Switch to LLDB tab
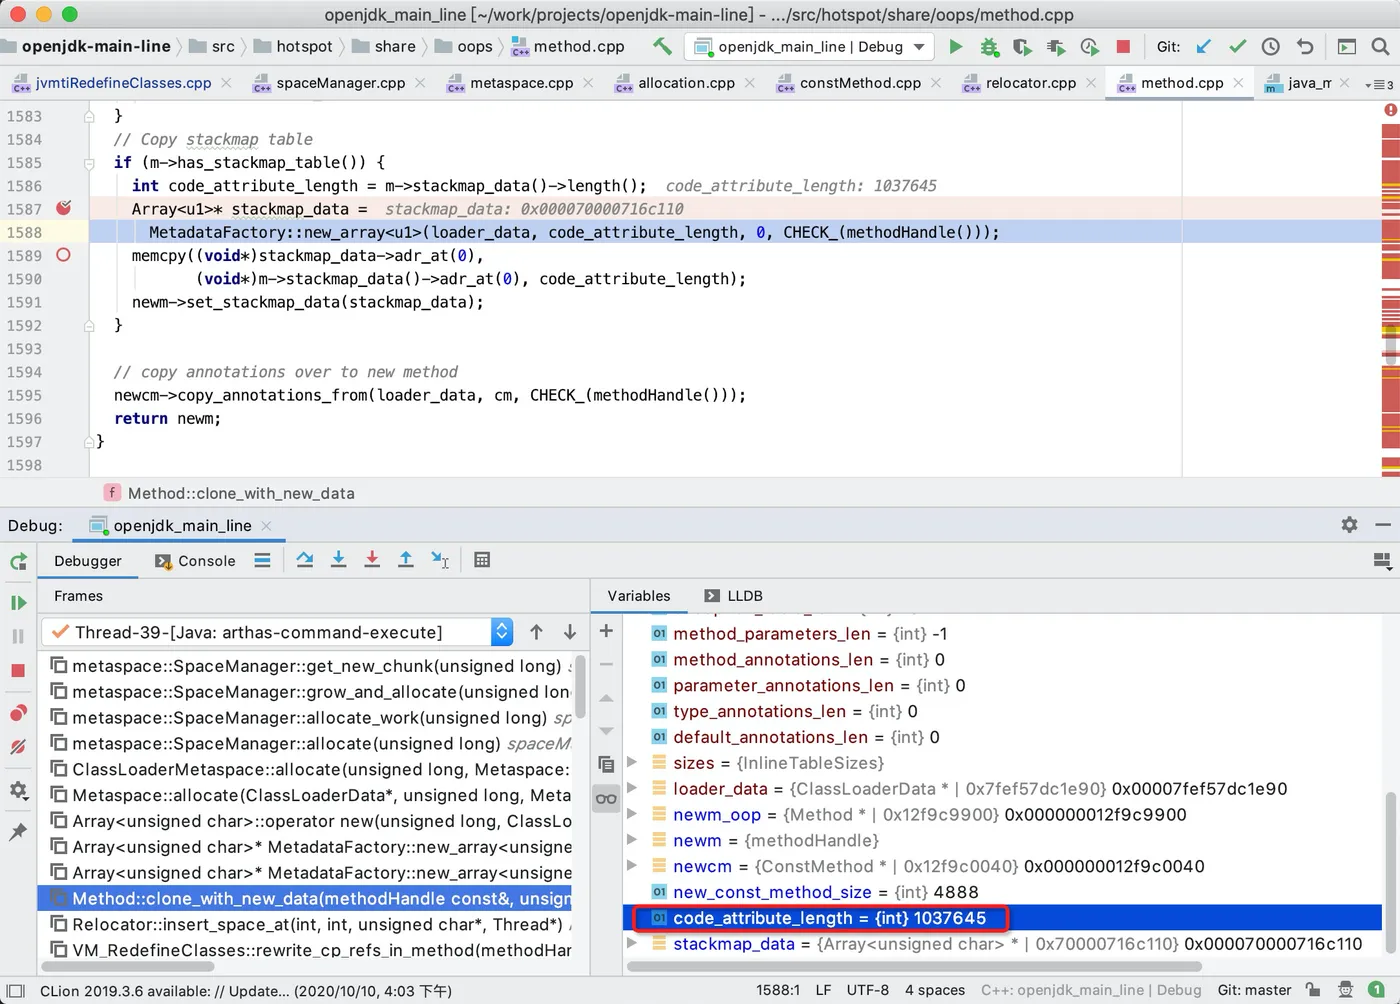 [734, 596]
